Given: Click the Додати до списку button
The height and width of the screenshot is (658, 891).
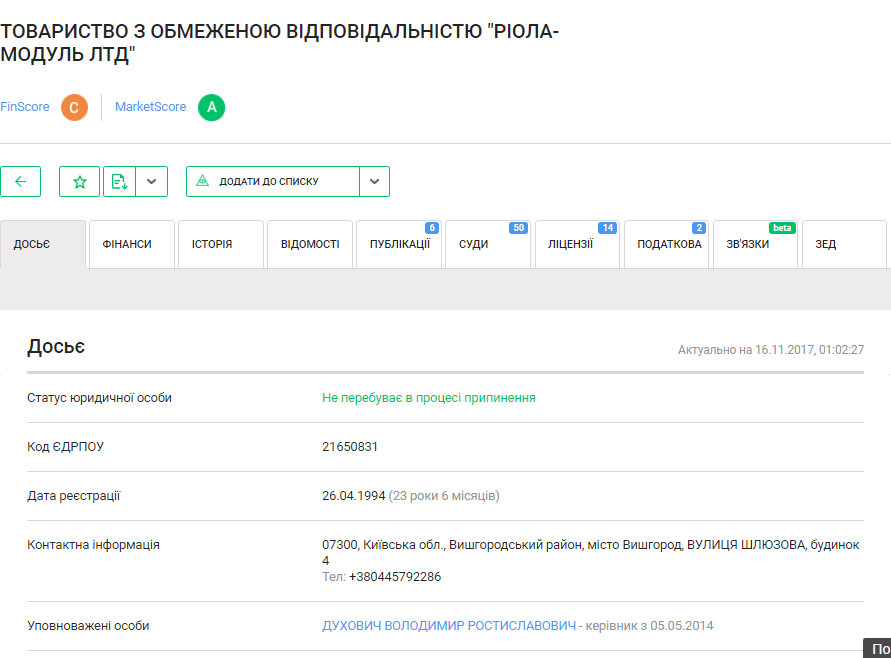Looking at the screenshot, I should pos(272,181).
